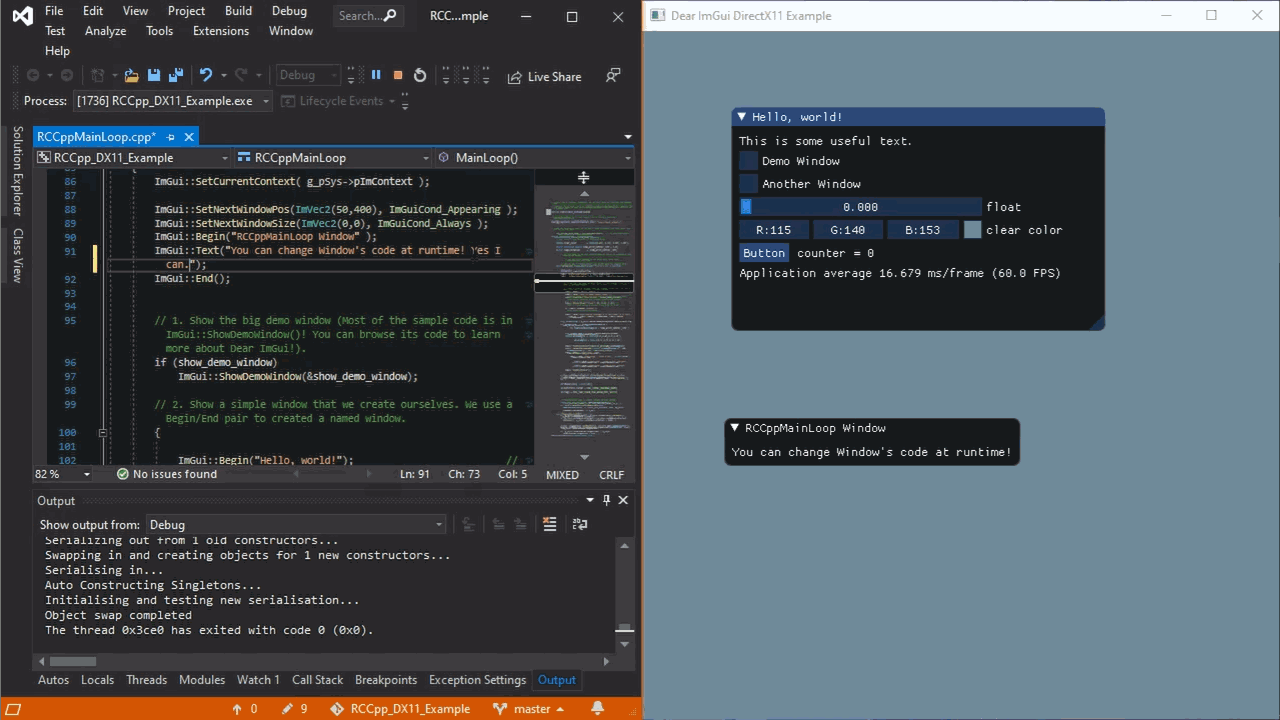Undo the last edit
The image size is (1280, 720).
point(205,76)
